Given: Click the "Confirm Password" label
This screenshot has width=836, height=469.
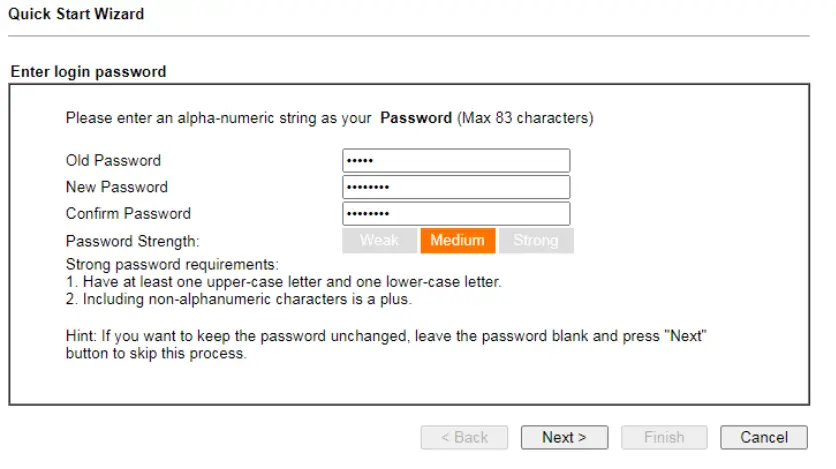Looking at the screenshot, I should pos(128,214).
